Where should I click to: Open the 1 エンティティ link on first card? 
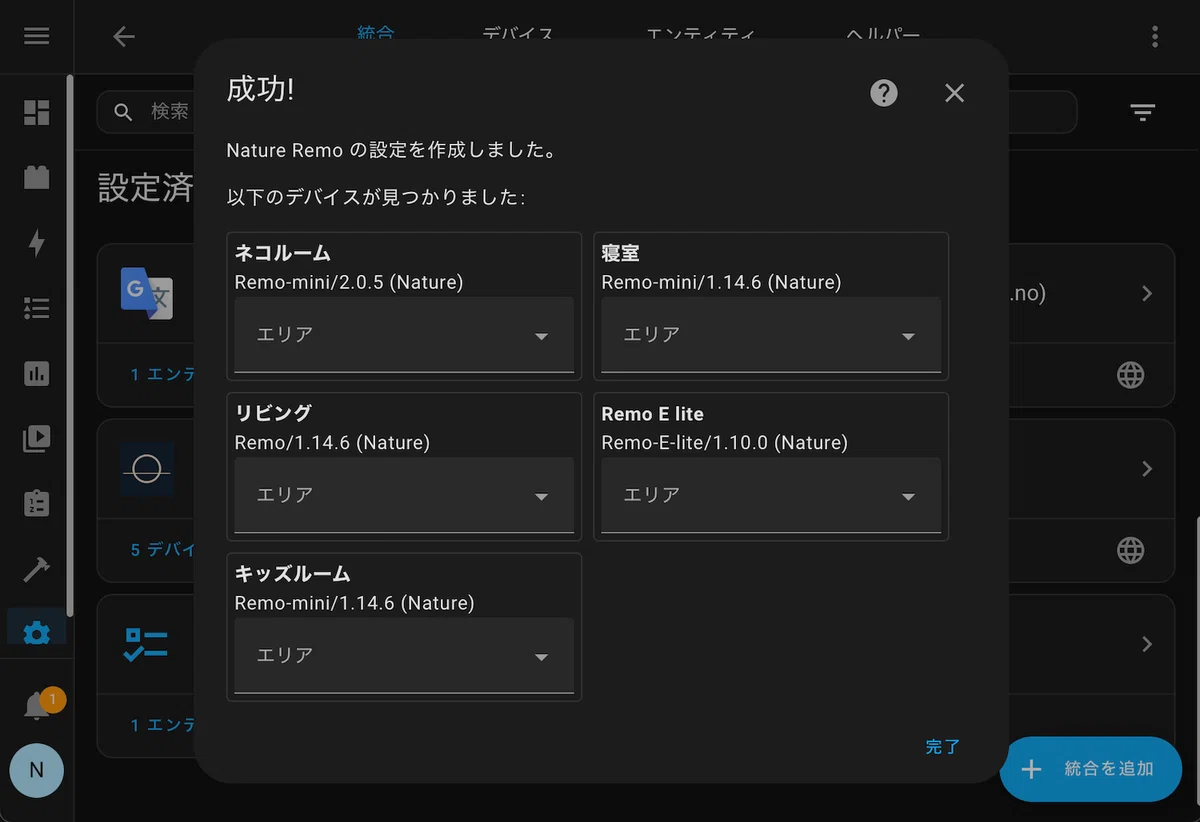point(163,375)
